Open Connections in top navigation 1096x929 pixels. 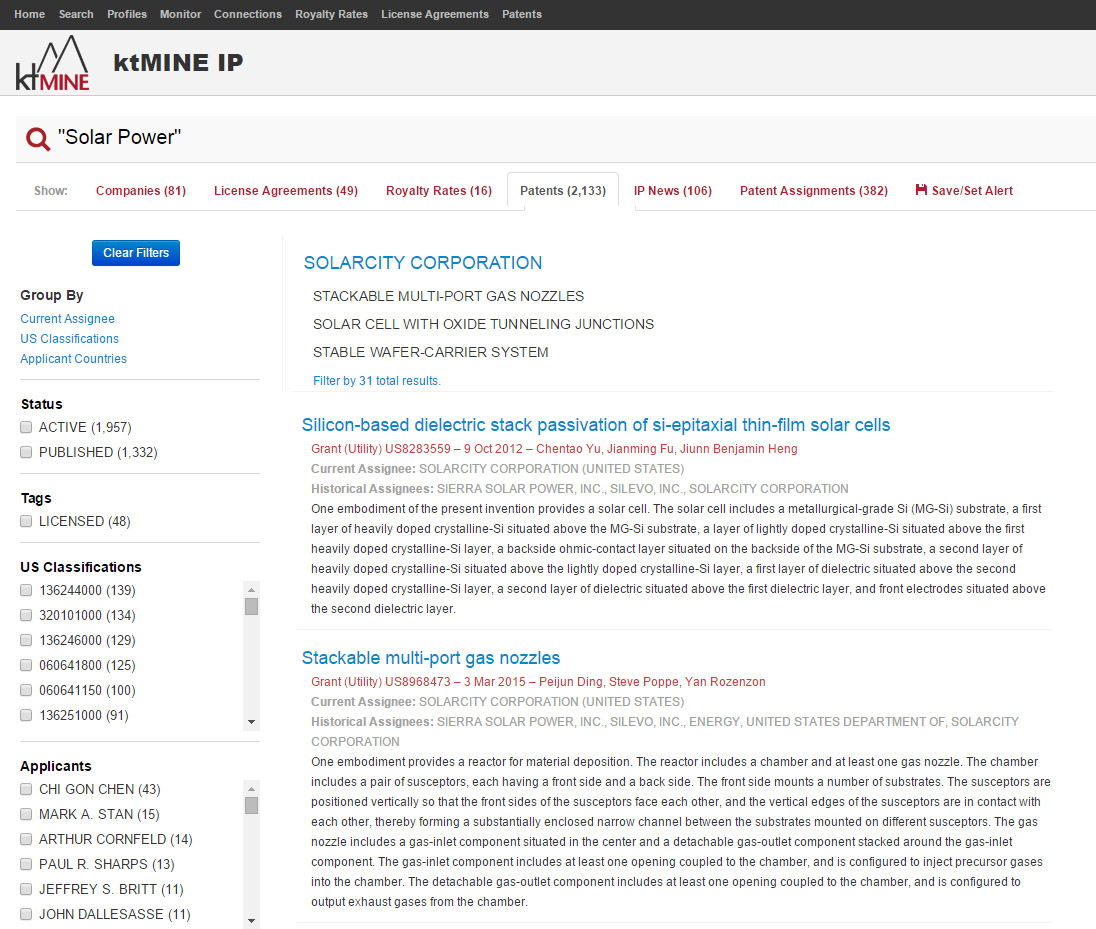(x=247, y=14)
